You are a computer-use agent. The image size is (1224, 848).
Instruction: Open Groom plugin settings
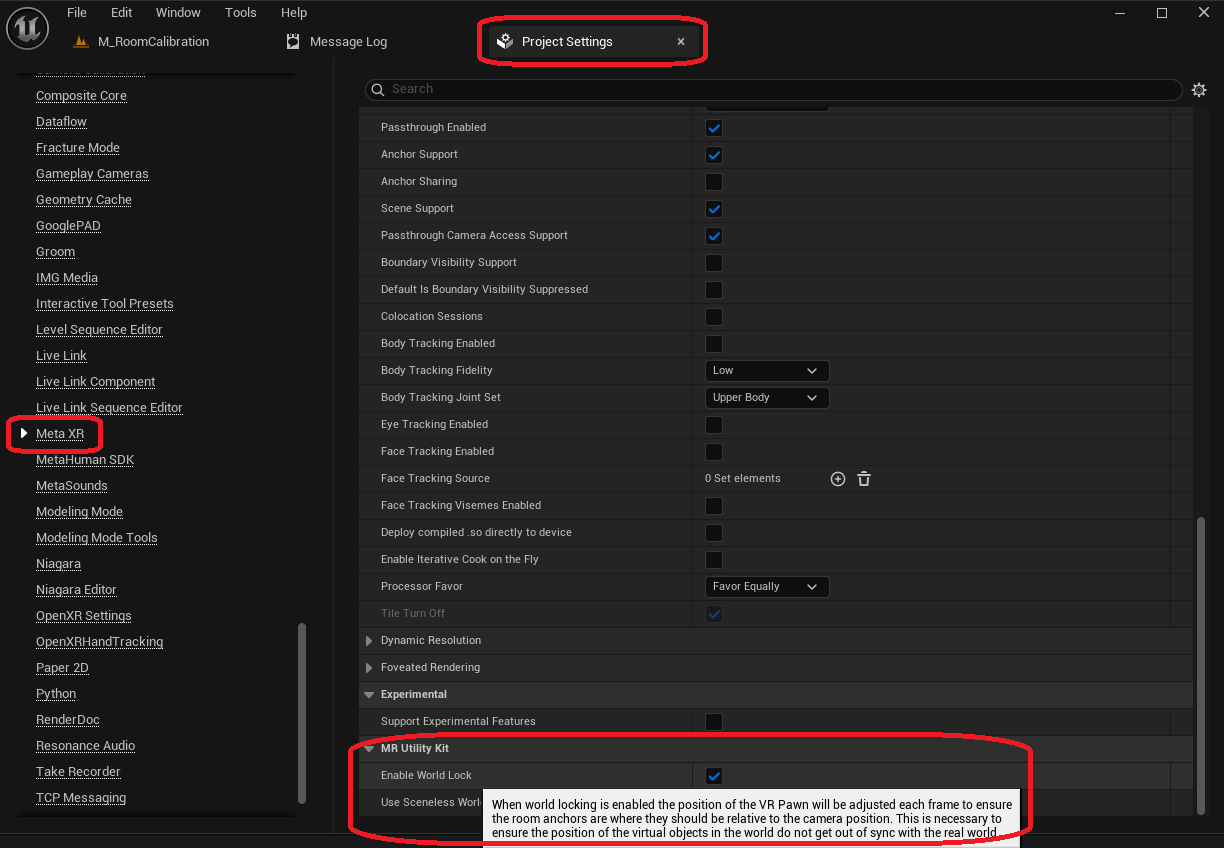pyautogui.click(x=55, y=252)
